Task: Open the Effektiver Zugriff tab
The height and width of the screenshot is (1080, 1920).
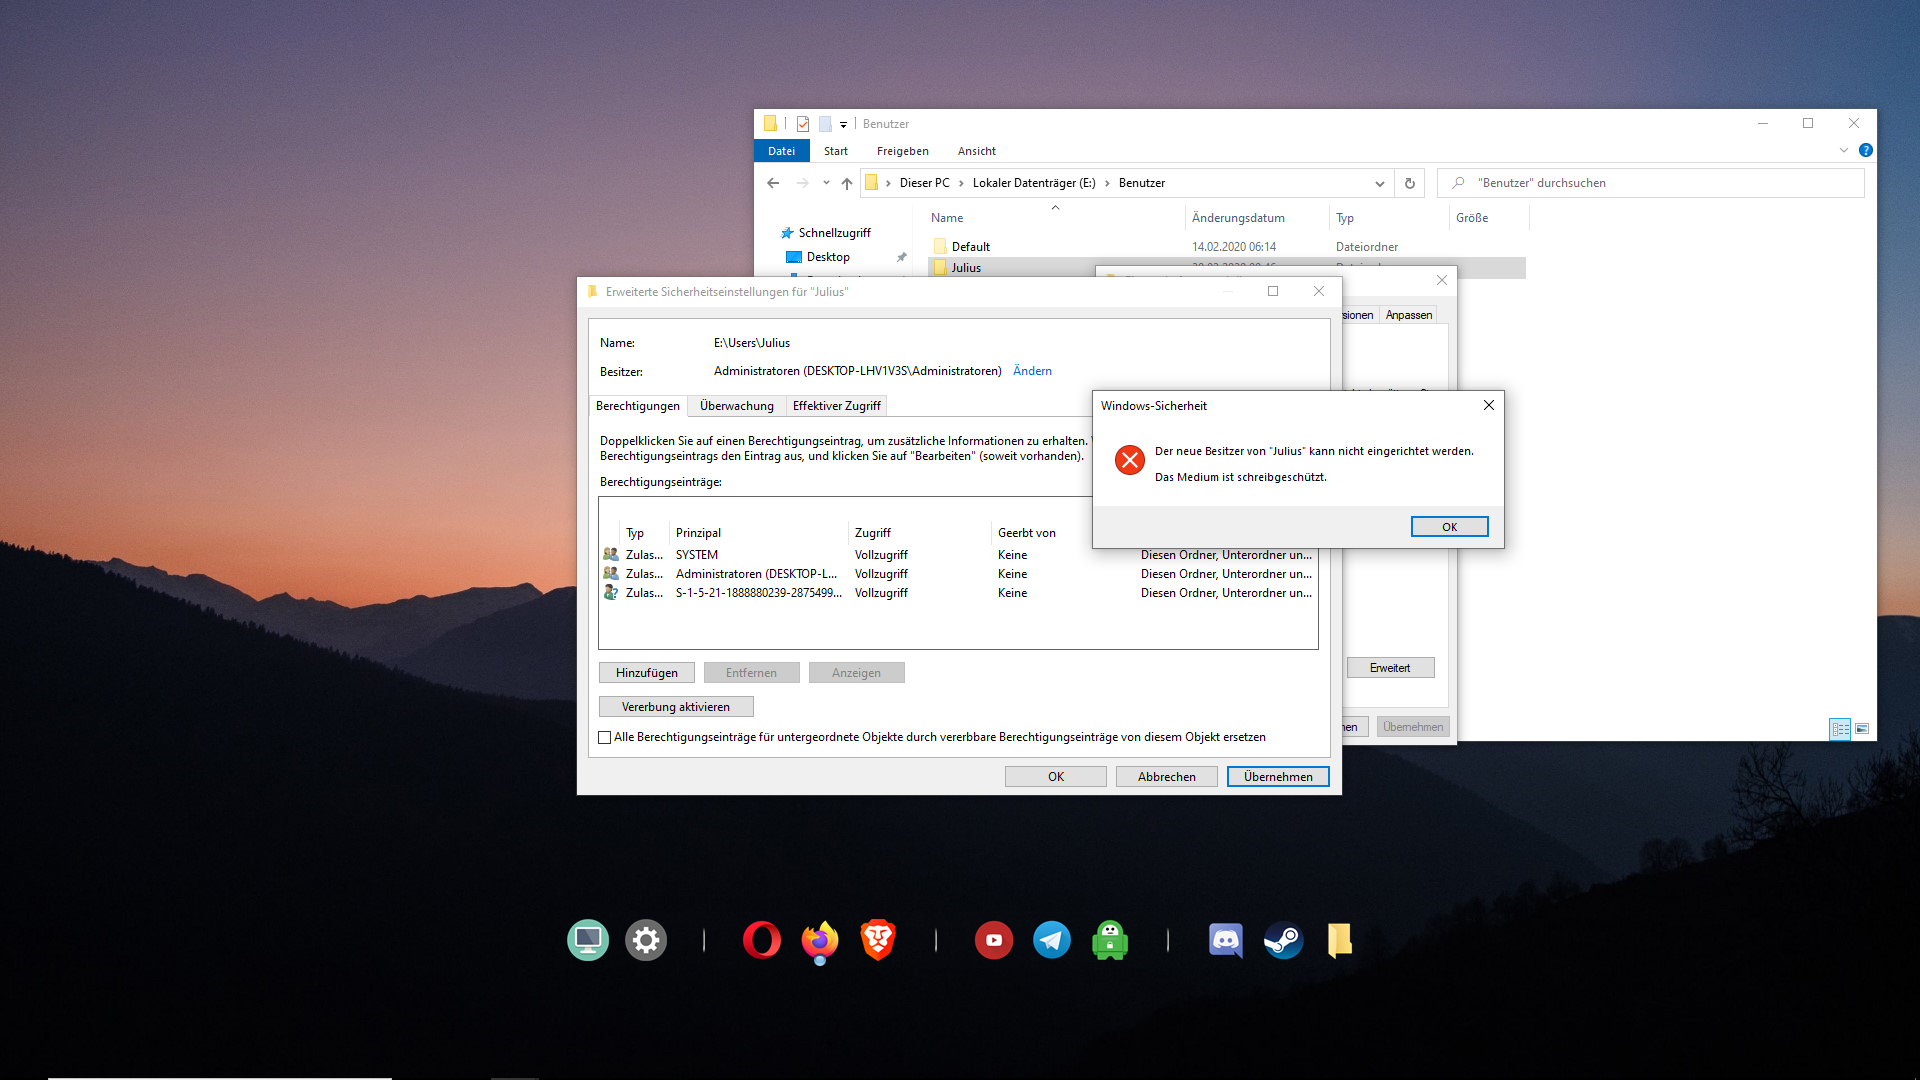Action: (x=836, y=406)
